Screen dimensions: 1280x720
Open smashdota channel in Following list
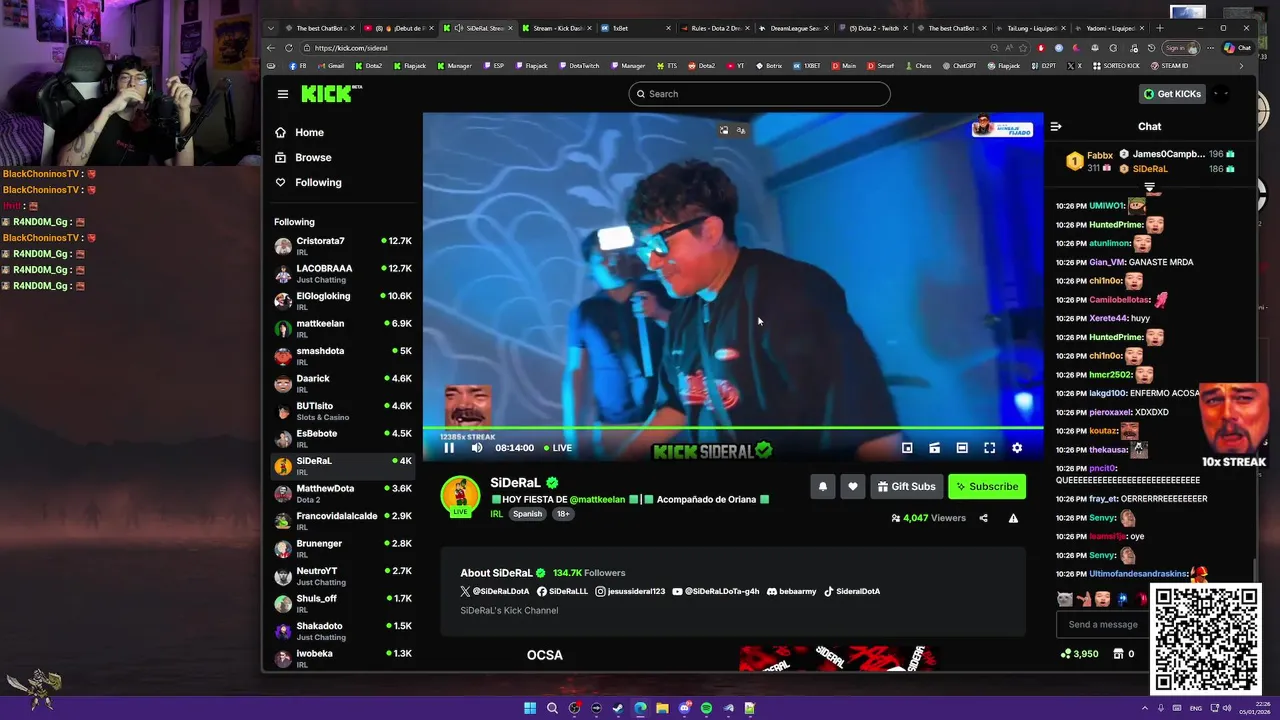coord(343,356)
